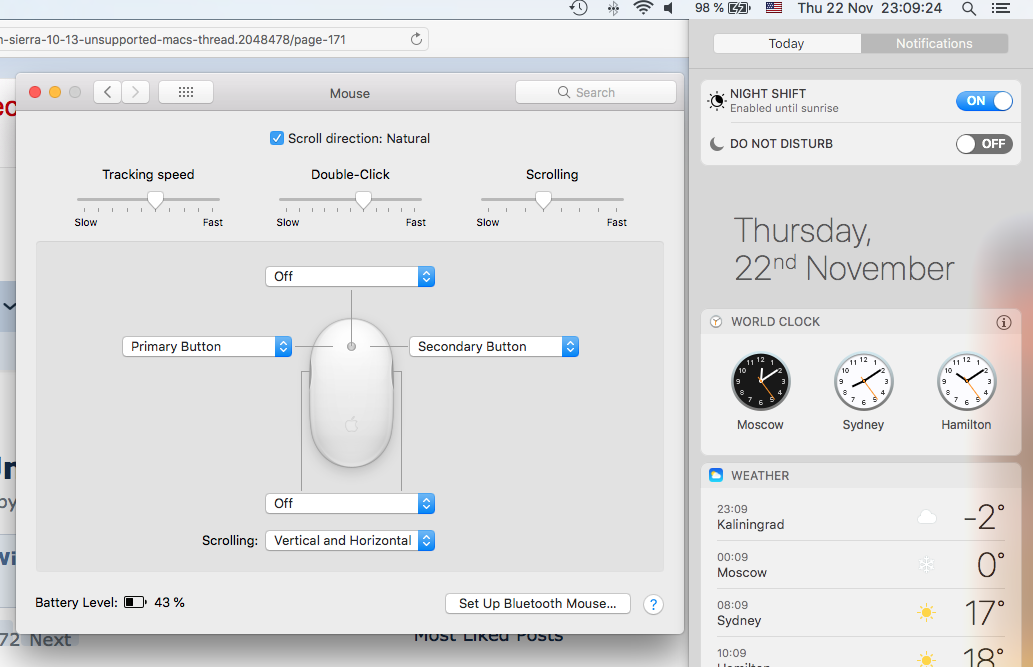Click the Weather widget icon
Image resolution: width=1033 pixels, height=667 pixels.
point(715,475)
